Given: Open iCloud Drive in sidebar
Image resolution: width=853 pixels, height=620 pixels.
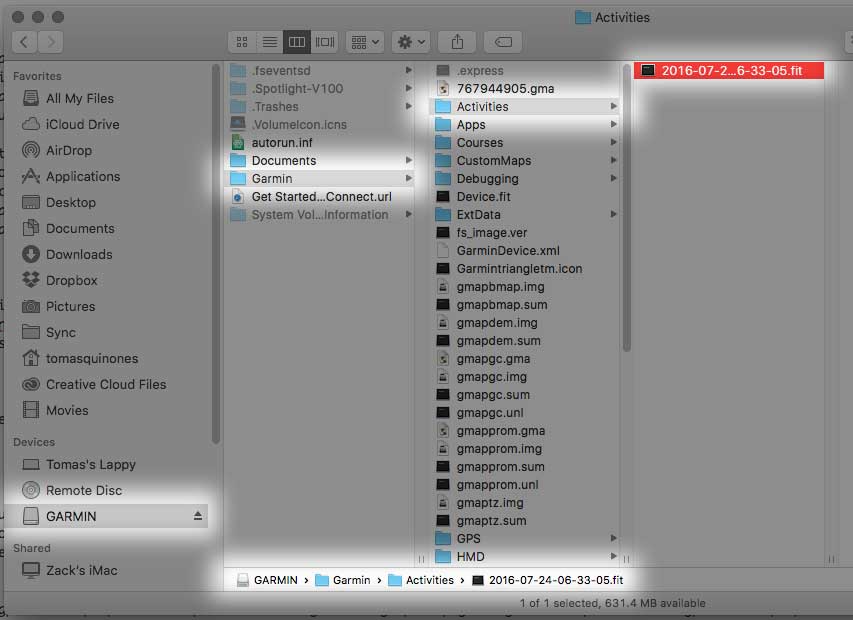Looking at the screenshot, I should coord(70,125).
